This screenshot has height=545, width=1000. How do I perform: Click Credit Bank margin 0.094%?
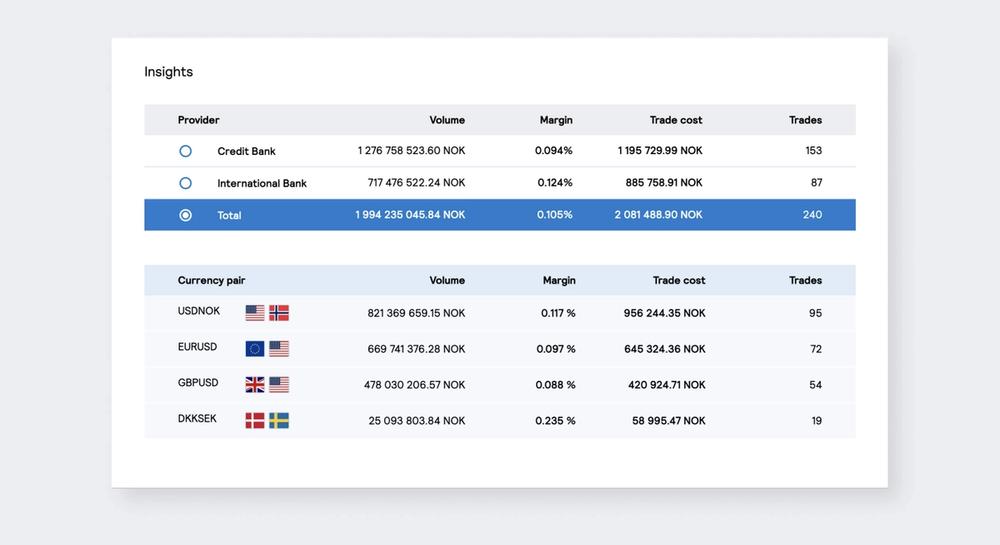click(x=554, y=150)
